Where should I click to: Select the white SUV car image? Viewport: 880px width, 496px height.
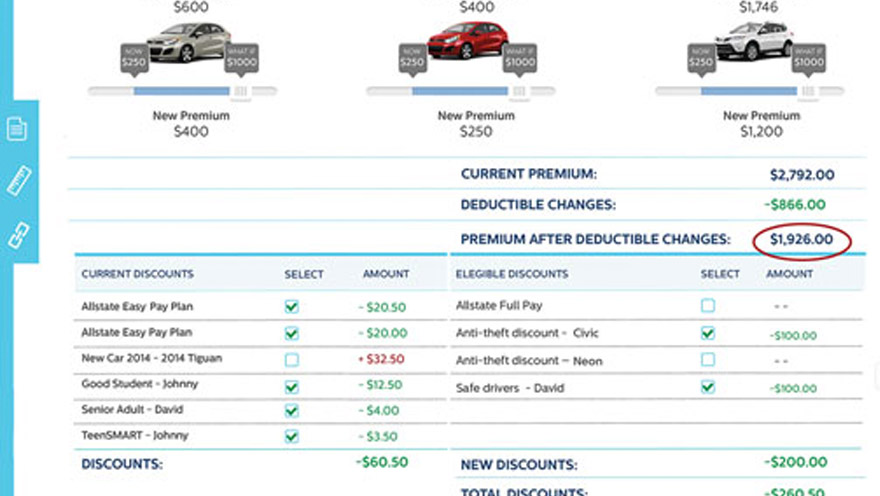754,42
